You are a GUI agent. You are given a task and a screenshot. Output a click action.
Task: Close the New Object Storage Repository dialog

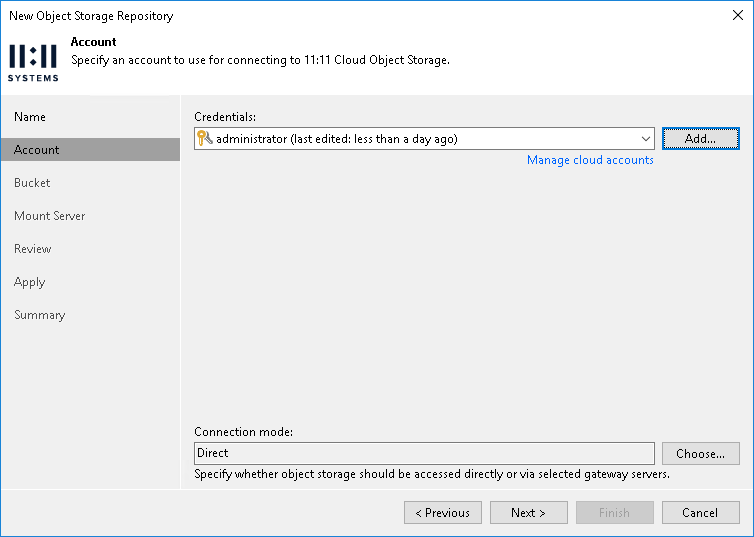738,15
